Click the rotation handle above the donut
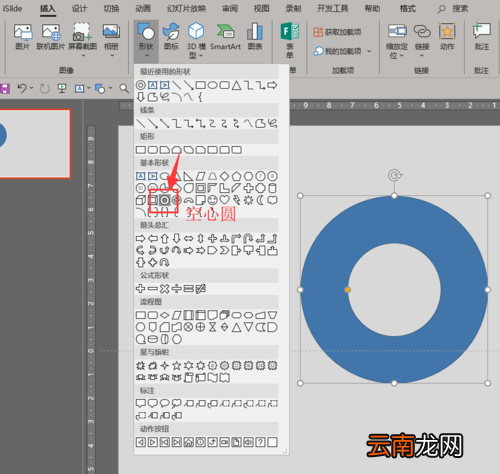The height and width of the screenshot is (474, 500). point(395,175)
